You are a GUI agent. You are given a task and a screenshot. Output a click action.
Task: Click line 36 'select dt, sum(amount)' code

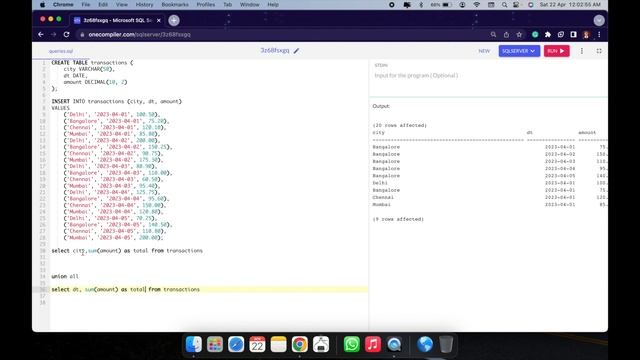tap(126, 289)
